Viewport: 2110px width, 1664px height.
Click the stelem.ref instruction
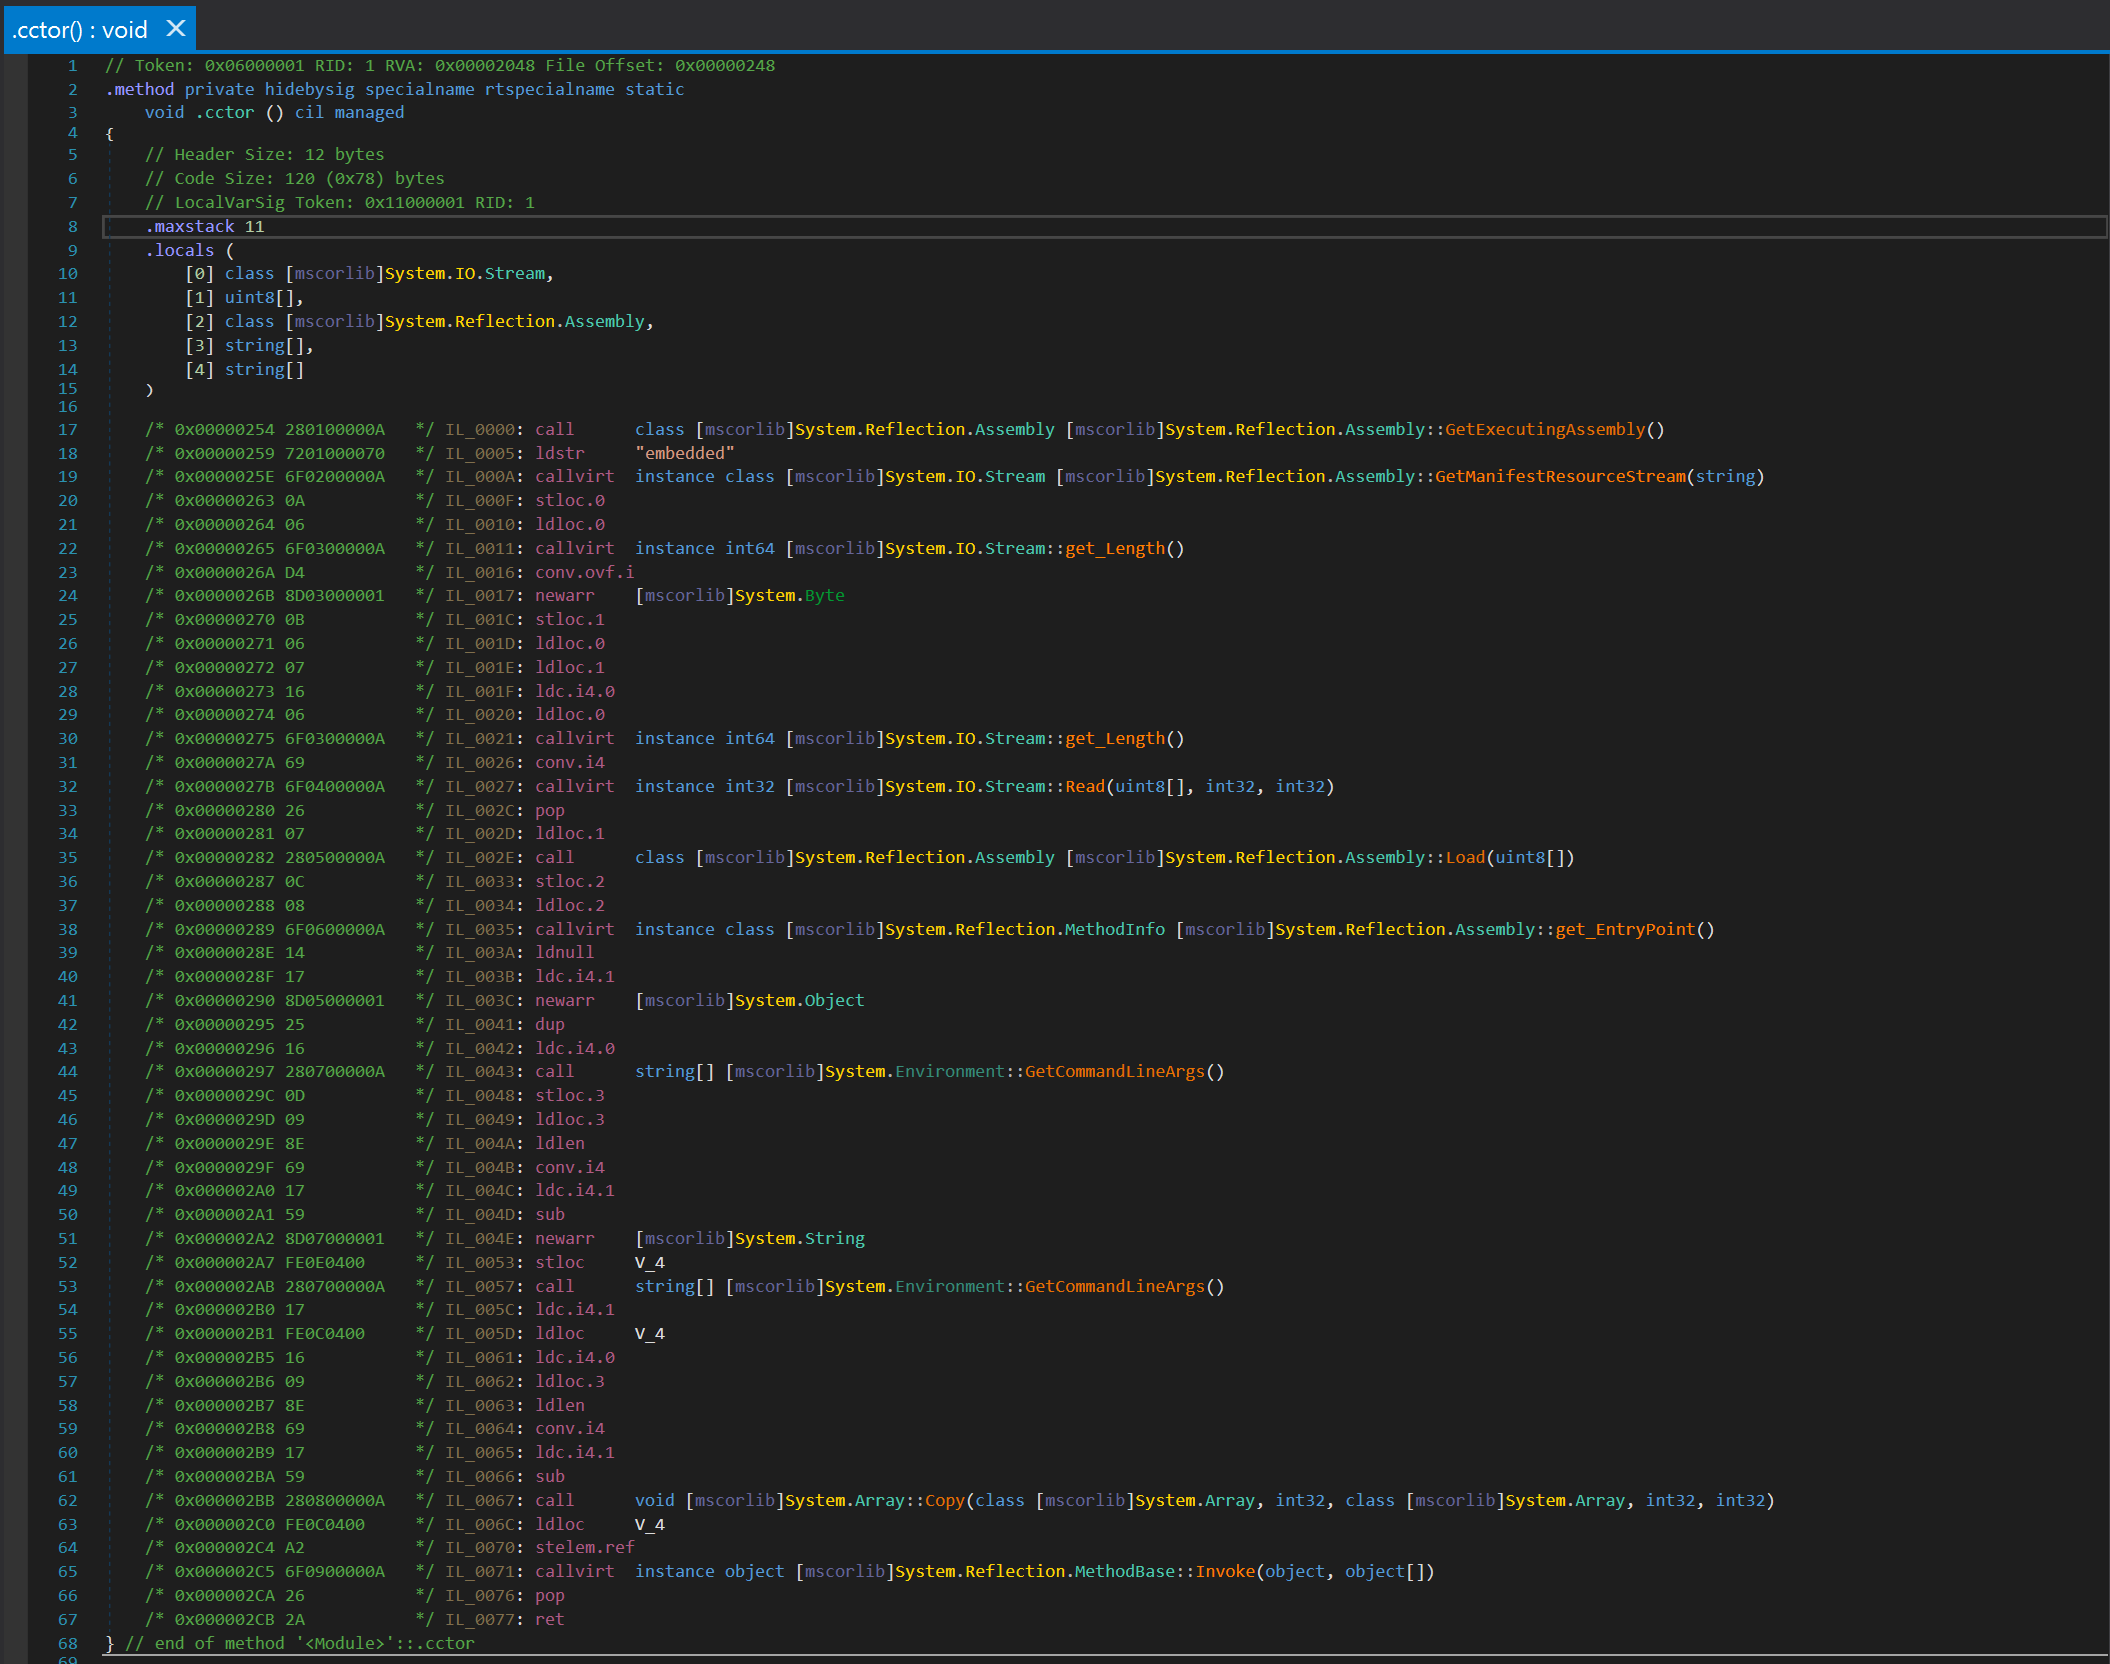(584, 1547)
